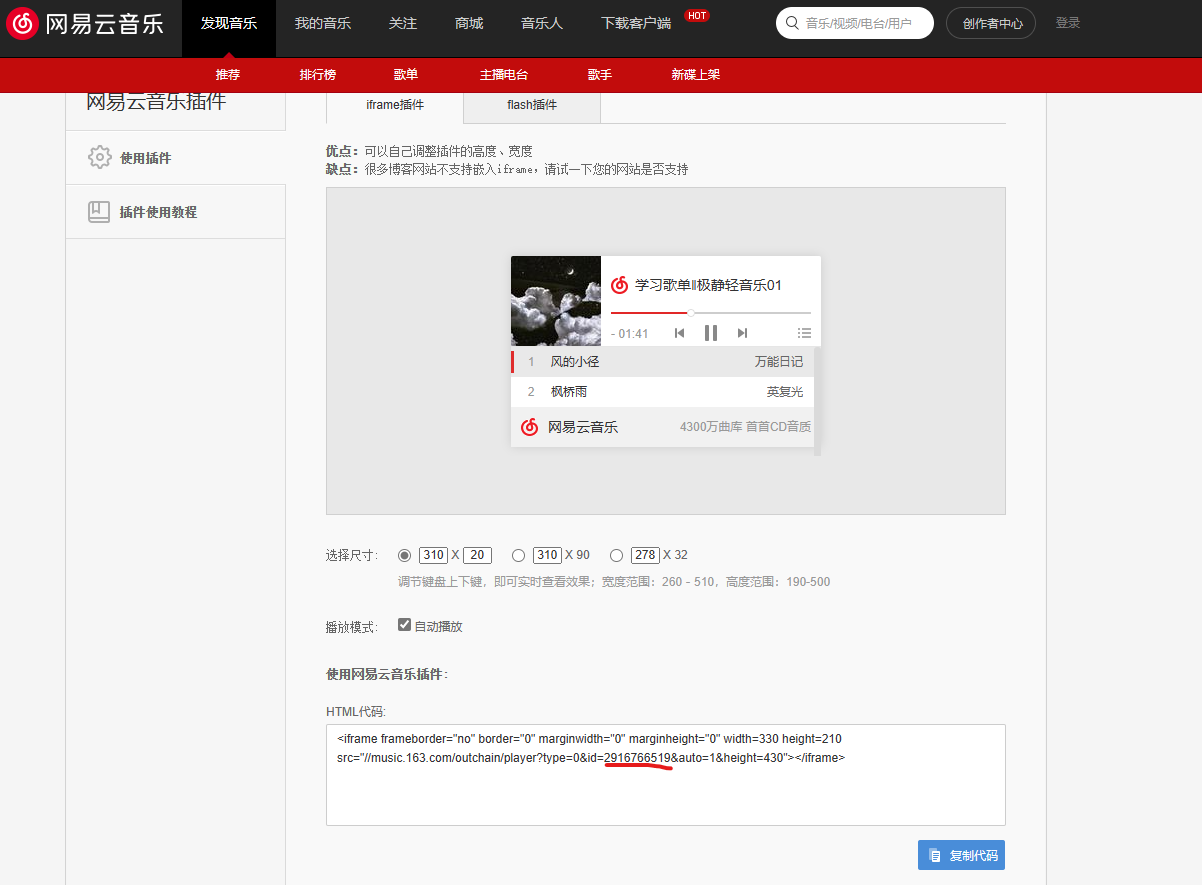Select 排行榜 in the red subnav
1202x885 pixels.
coord(318,75)
